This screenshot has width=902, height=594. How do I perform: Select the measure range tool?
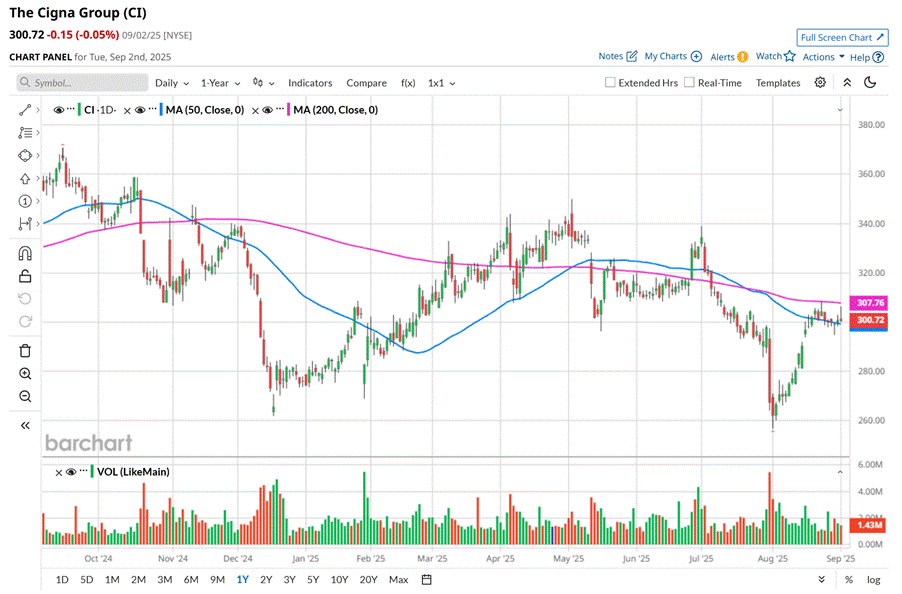tap(25, 224)
